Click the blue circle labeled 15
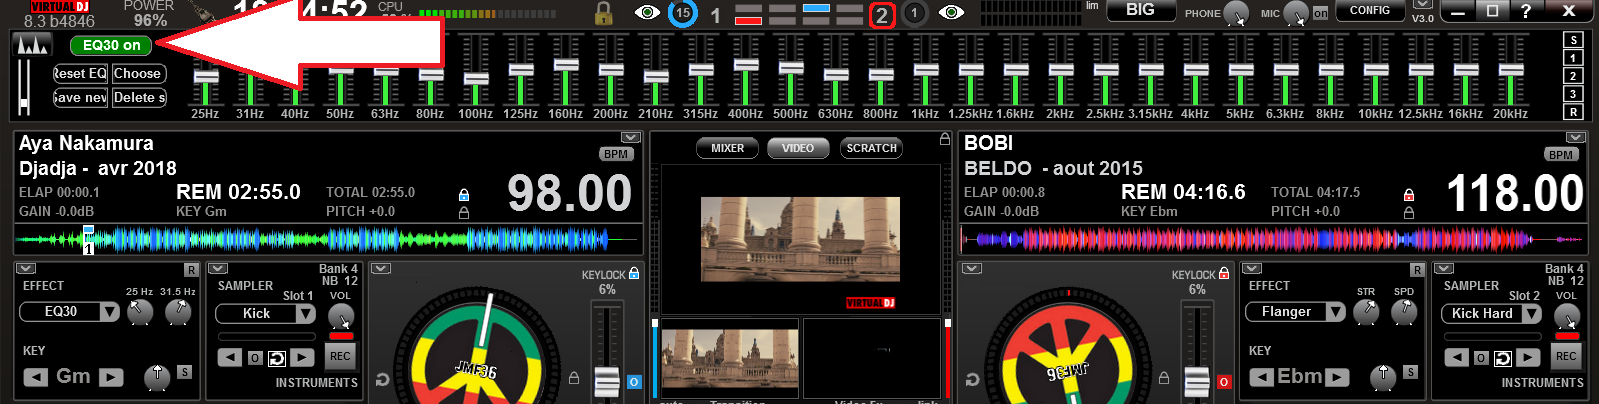This screenshot has width=1599, height=404. click(683, 13)
